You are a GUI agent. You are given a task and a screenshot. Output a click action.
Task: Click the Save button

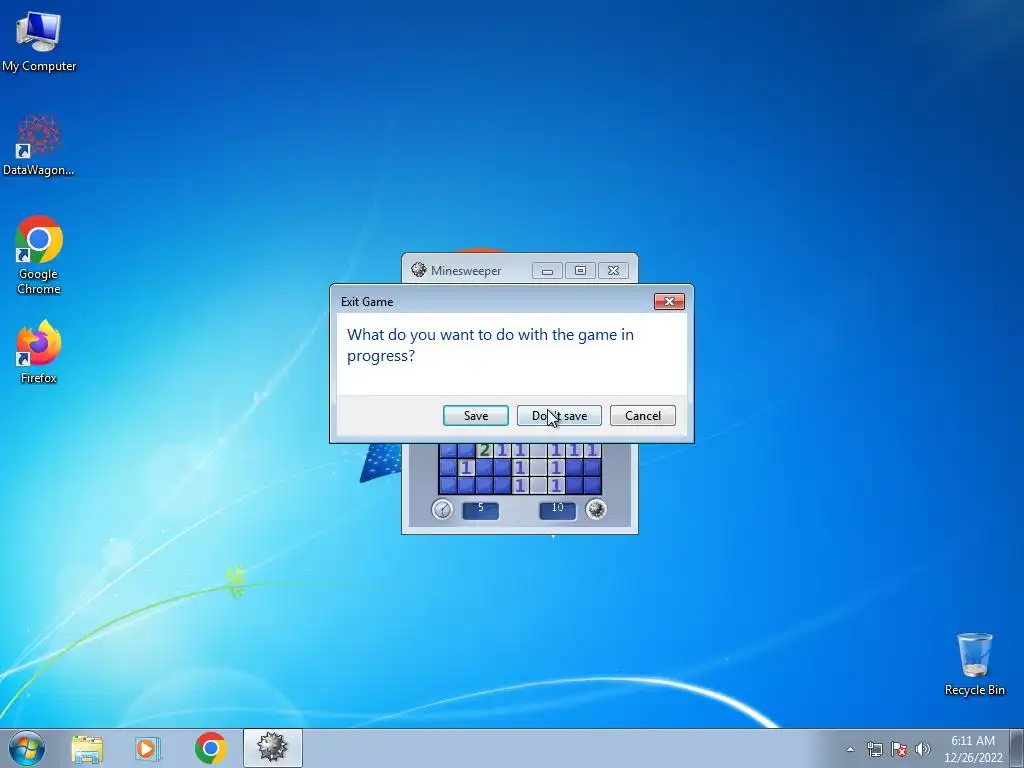pos(475,416)
